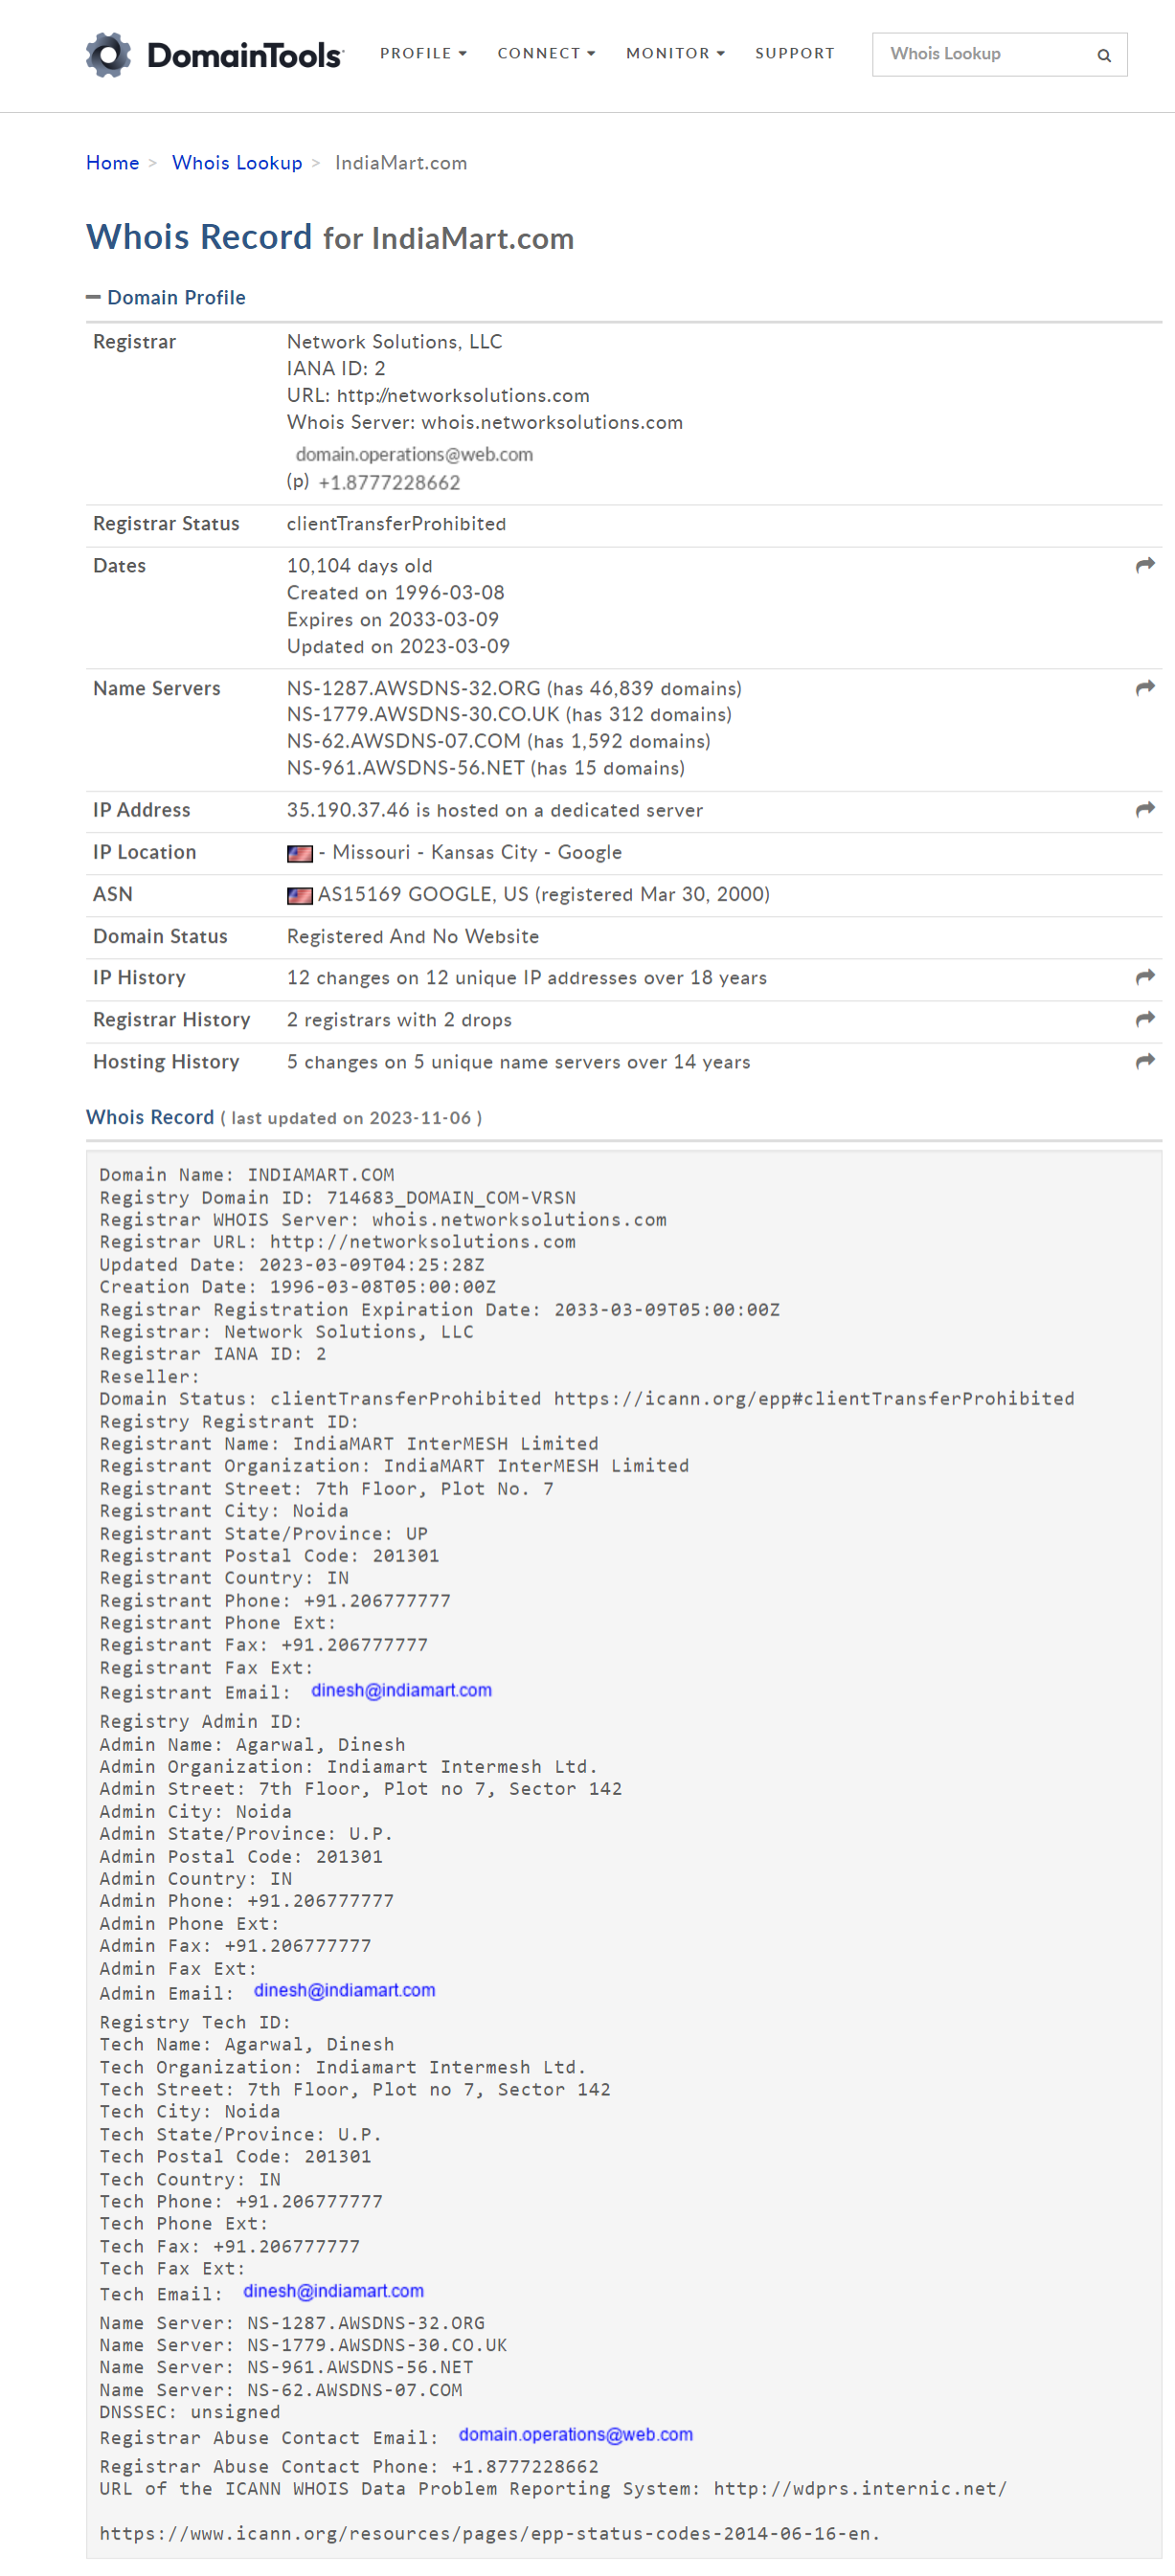This screenshot has height=2576, width=1175.
Task: Focus the Whois Lookup search field
Action: [980, 54]
